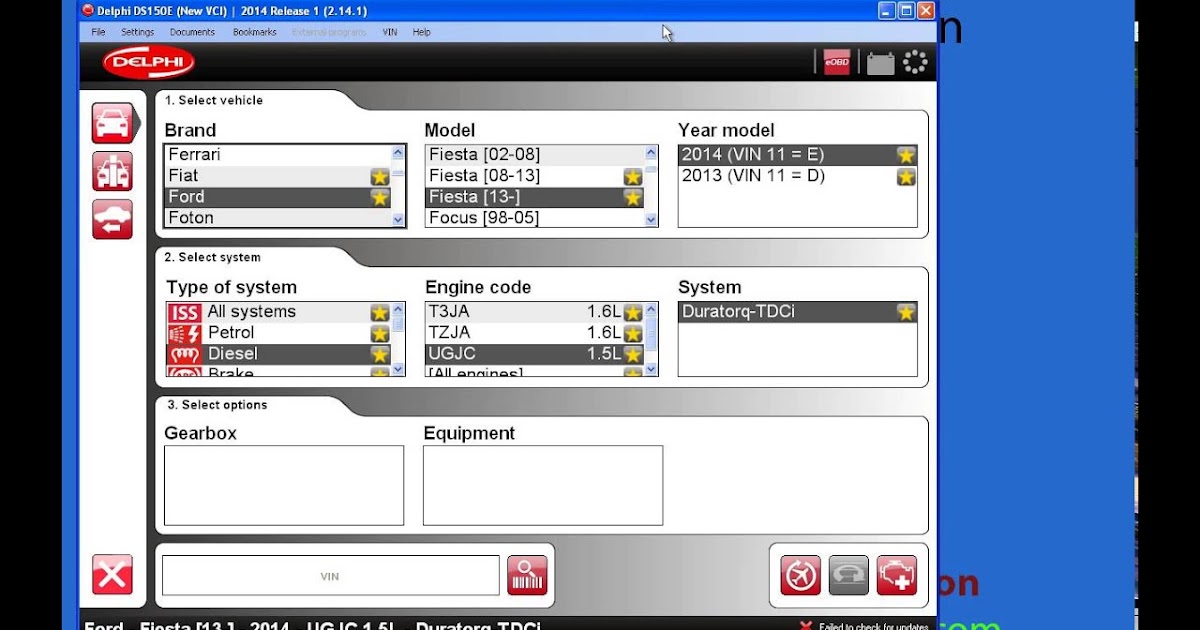Toggle favorite star for Fiat

click(380, 176)
